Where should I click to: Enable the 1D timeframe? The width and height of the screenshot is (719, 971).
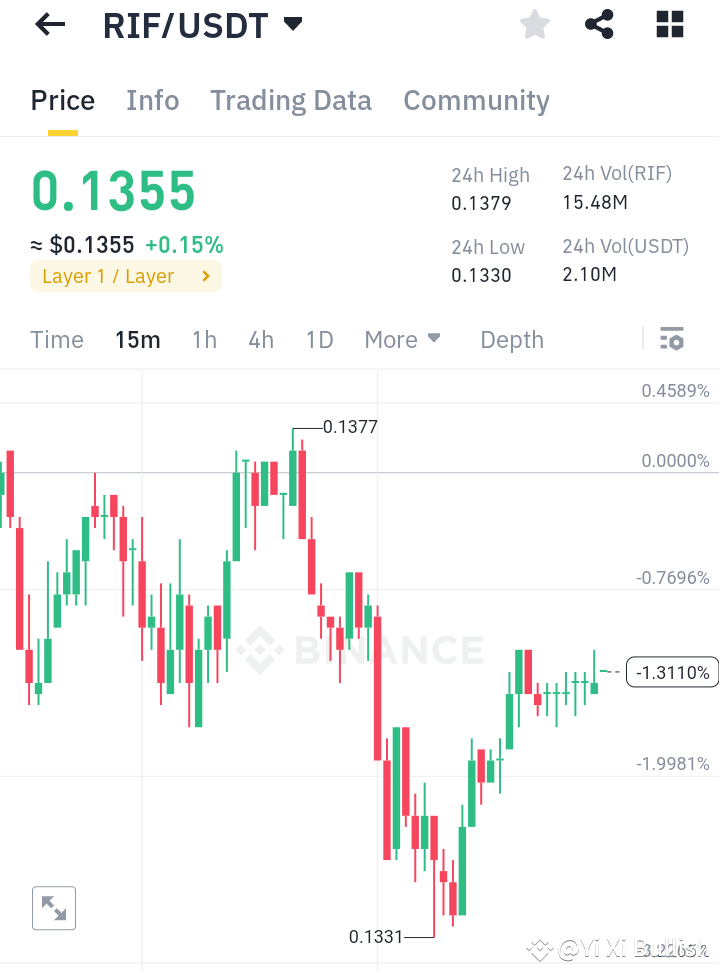click(319, 339)
